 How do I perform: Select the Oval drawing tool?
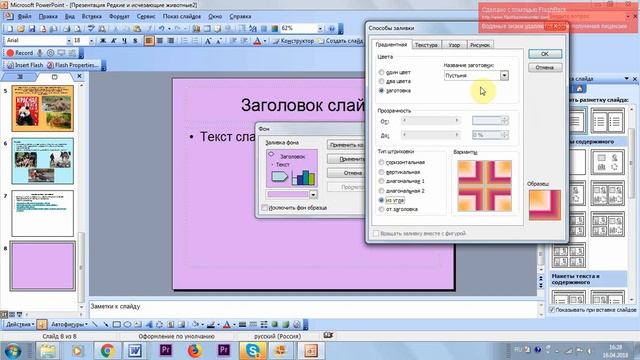coord(127,324)
